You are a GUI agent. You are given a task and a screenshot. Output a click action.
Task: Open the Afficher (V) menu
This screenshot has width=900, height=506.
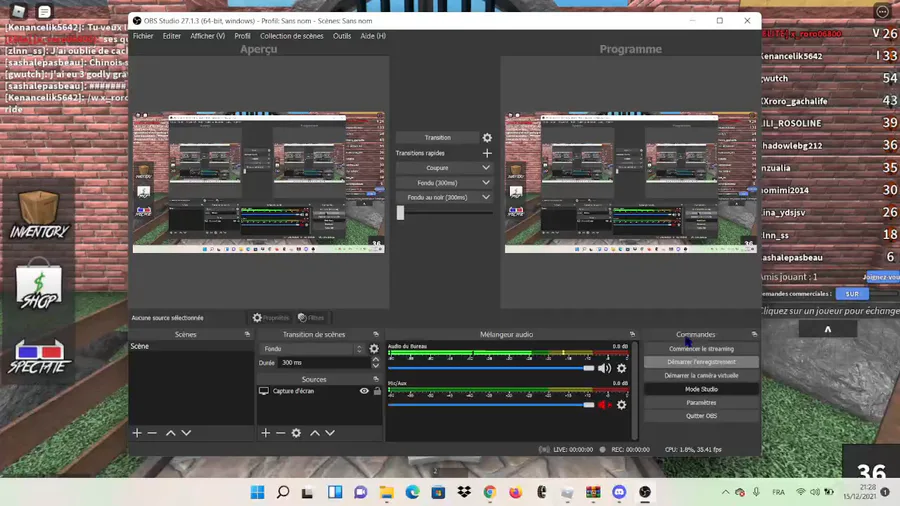coord(207,36)
